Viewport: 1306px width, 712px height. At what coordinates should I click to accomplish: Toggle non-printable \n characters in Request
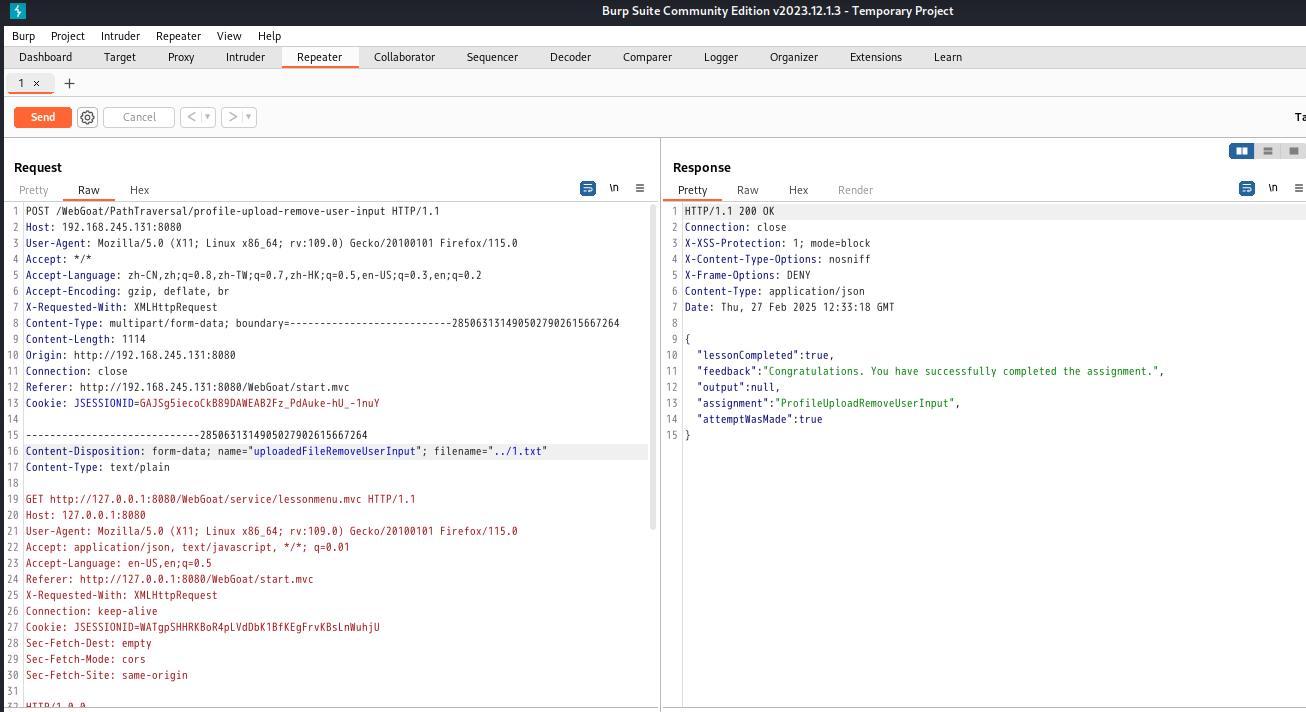tap(614, 188)
